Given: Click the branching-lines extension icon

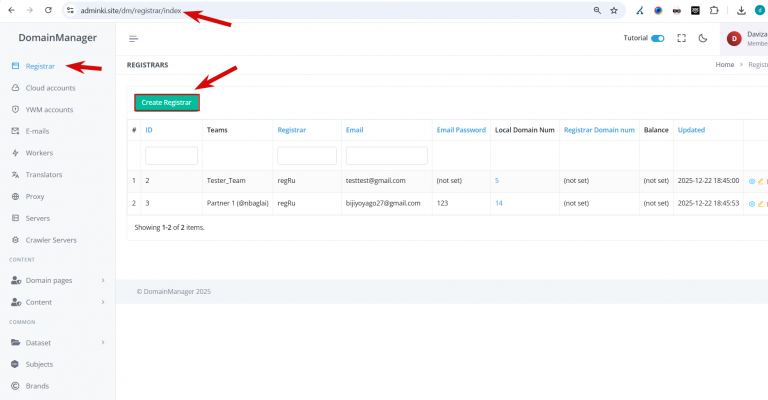Looking at the screenshot, I should point(640,10).
